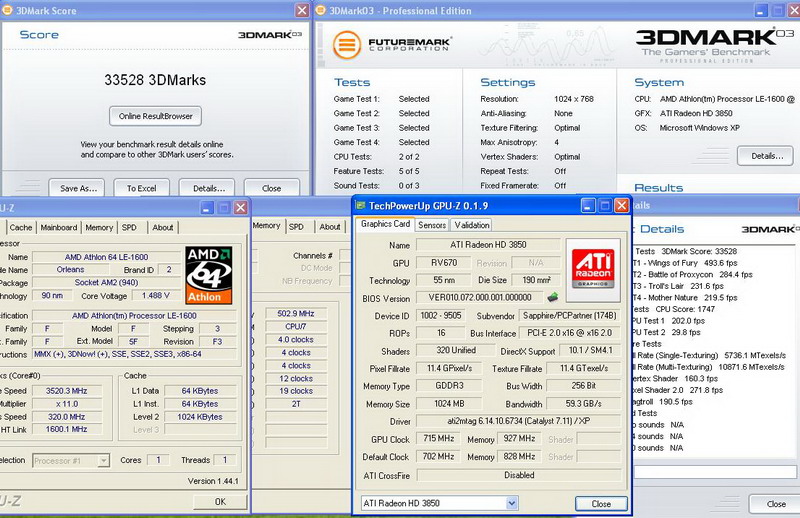
Task: Minimize the CPU-Z window
Action: tap(207, 208)
